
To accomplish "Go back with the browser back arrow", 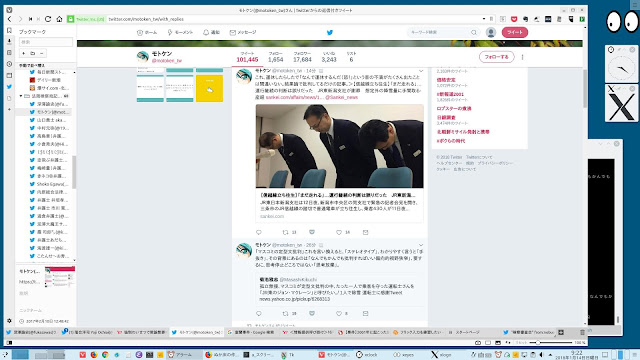I will tap(9, 19).
